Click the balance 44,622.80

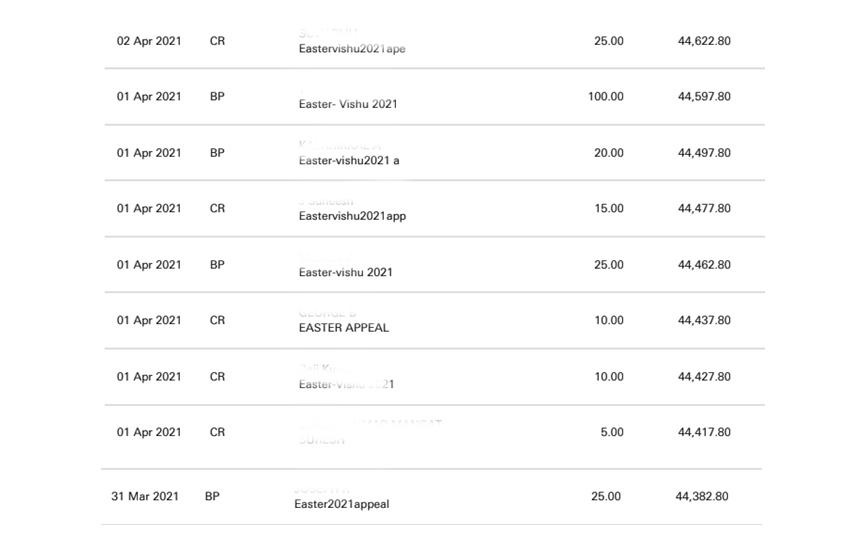click(704, 41)
